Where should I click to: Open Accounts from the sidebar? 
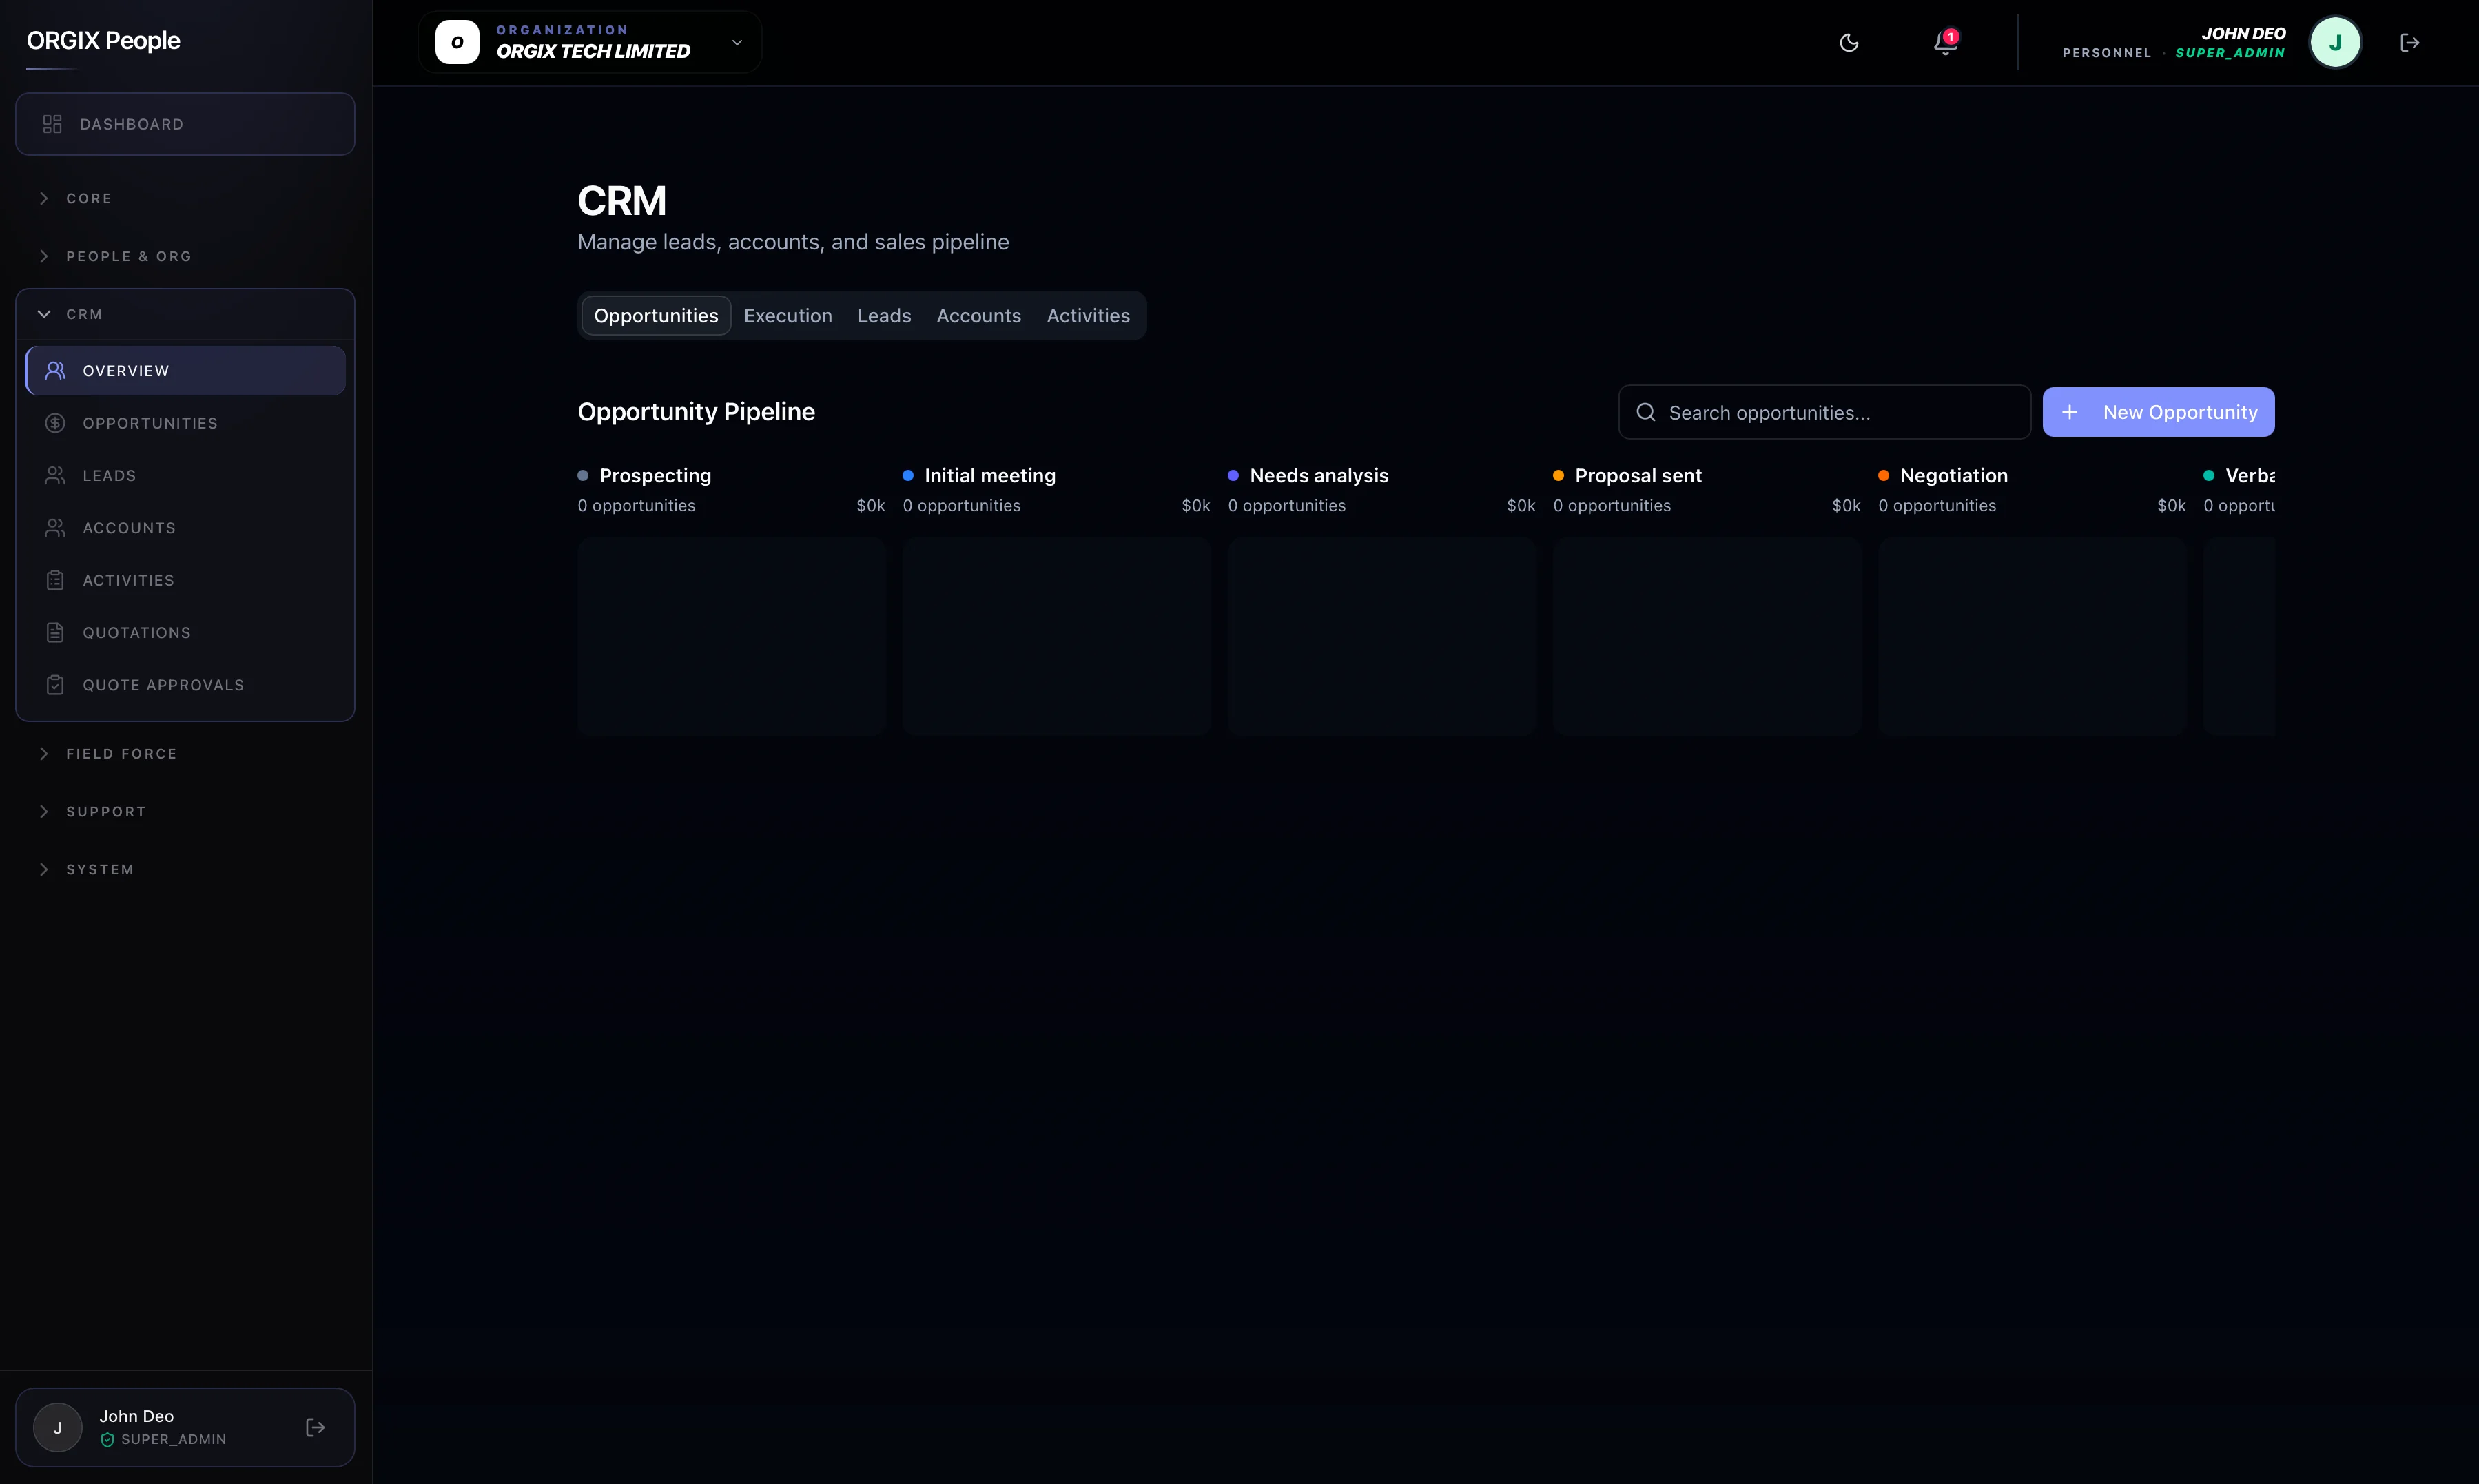185,528
